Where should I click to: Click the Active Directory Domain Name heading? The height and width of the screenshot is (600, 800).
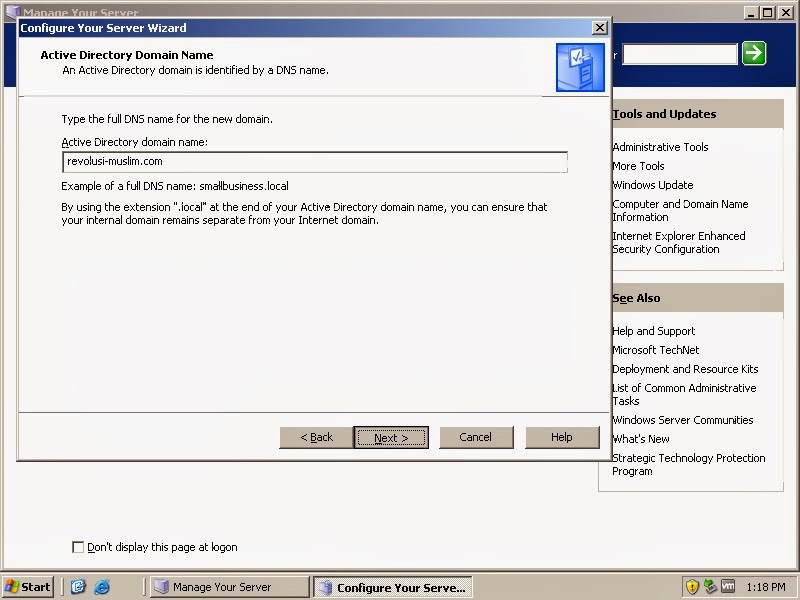coord(127,55)
